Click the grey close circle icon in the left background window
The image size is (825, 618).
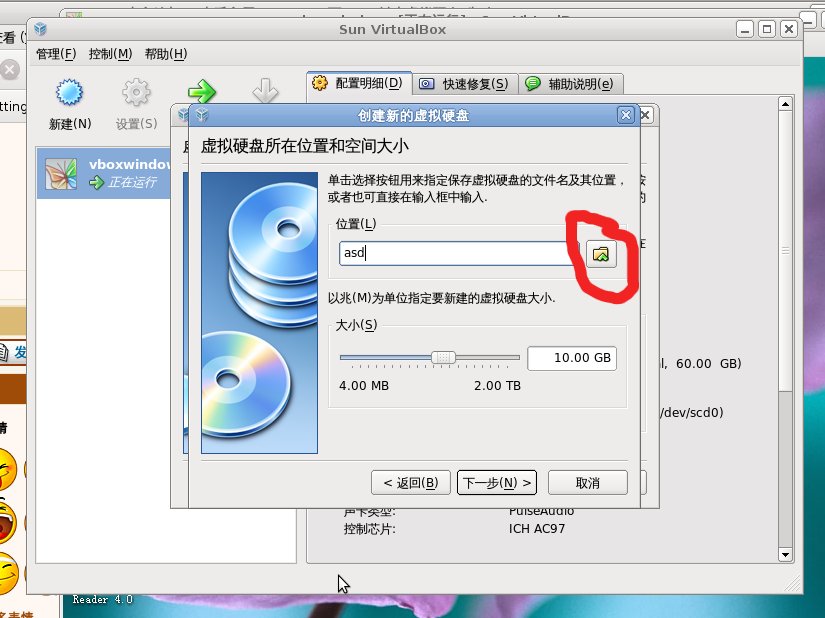(x=9, y=69)
